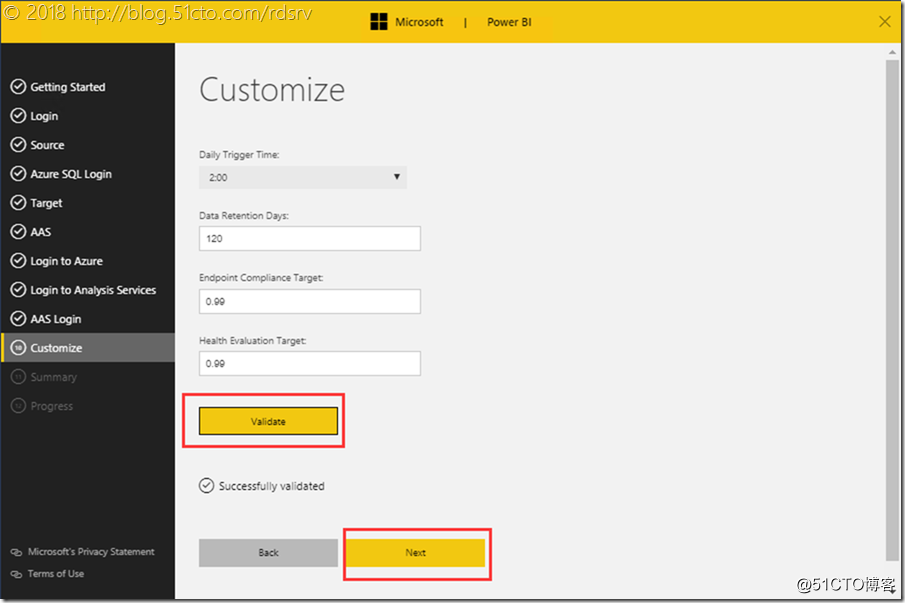
Task: Click the Validate button
Action: pos(268,421)
